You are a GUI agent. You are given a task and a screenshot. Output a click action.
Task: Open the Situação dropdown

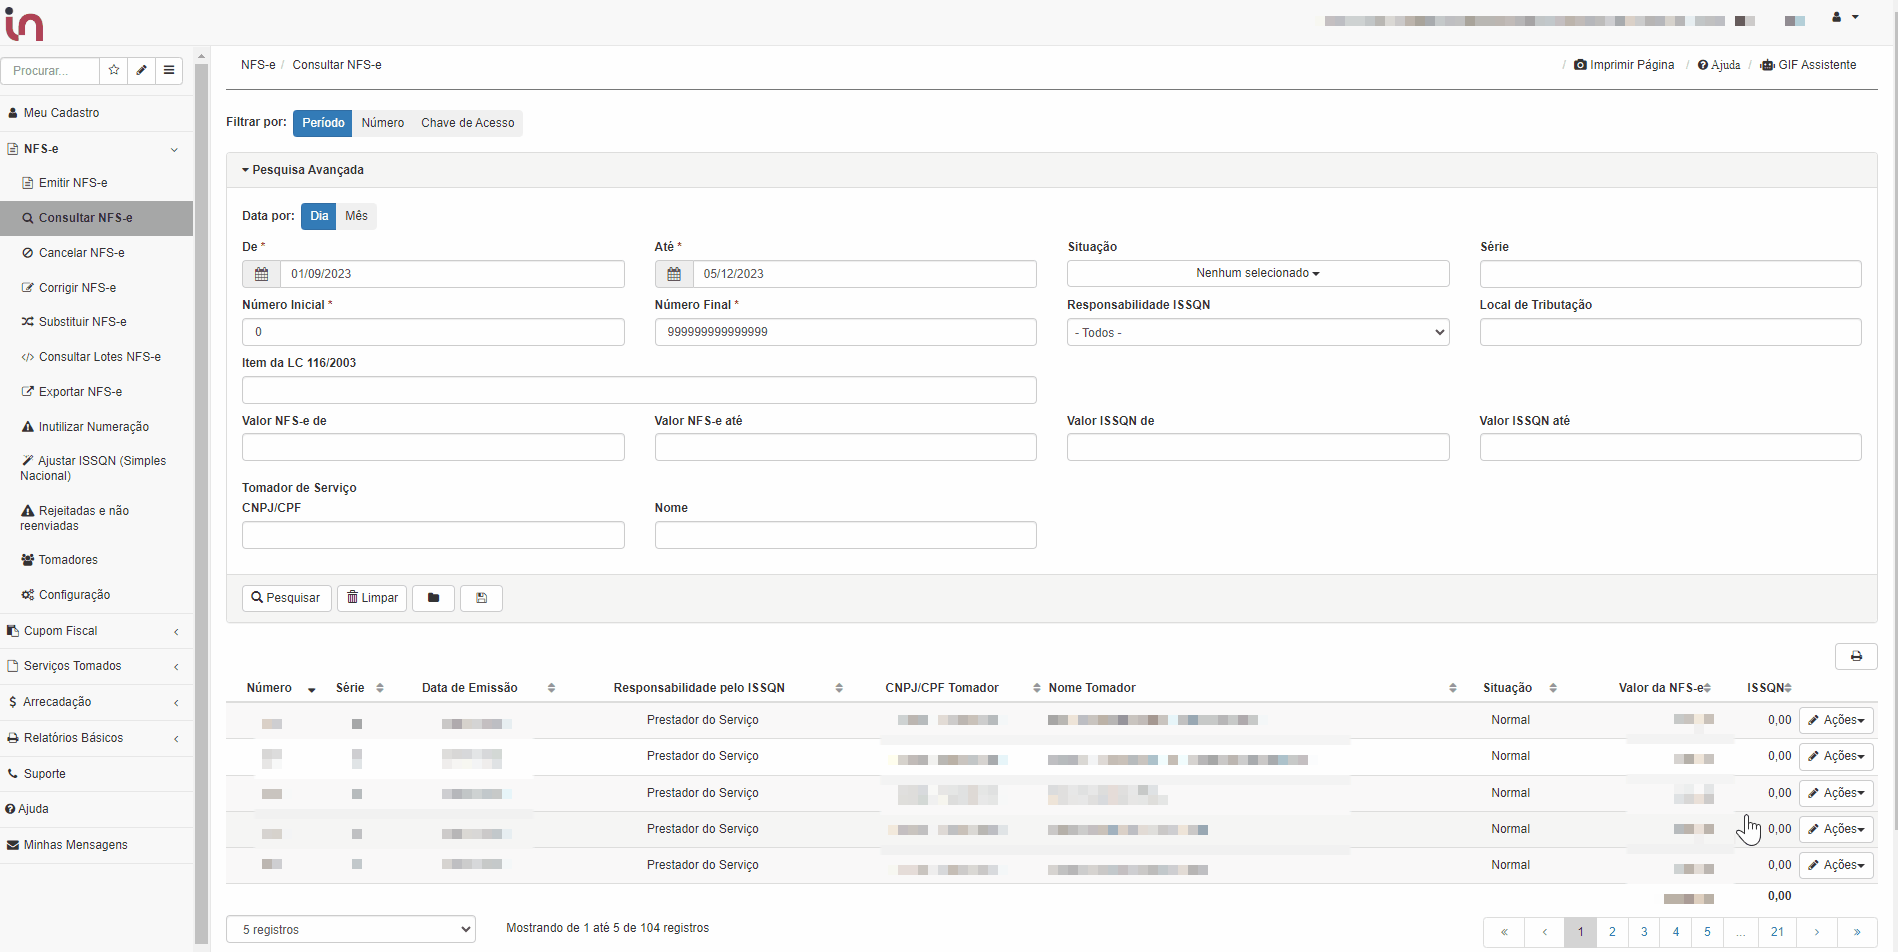1257,274
